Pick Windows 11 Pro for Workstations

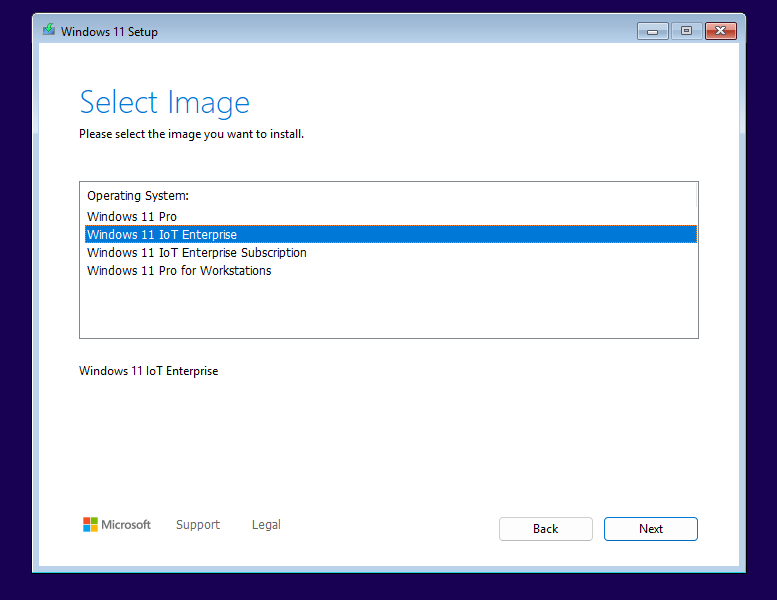click(x=390, y=271)
